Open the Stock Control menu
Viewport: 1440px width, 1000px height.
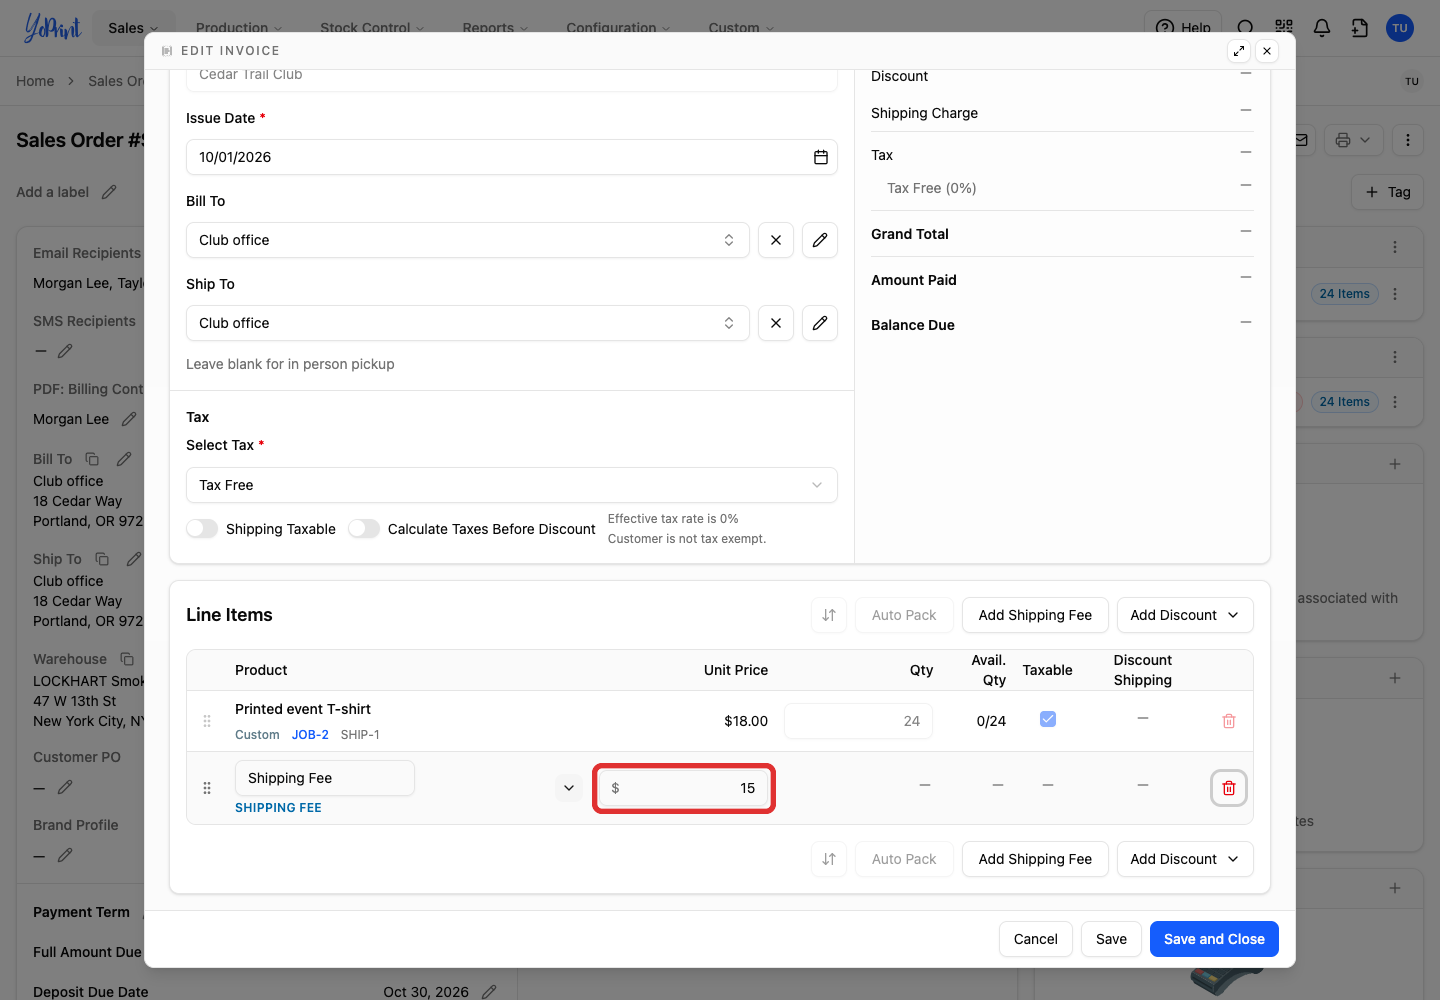pos(372,28)
